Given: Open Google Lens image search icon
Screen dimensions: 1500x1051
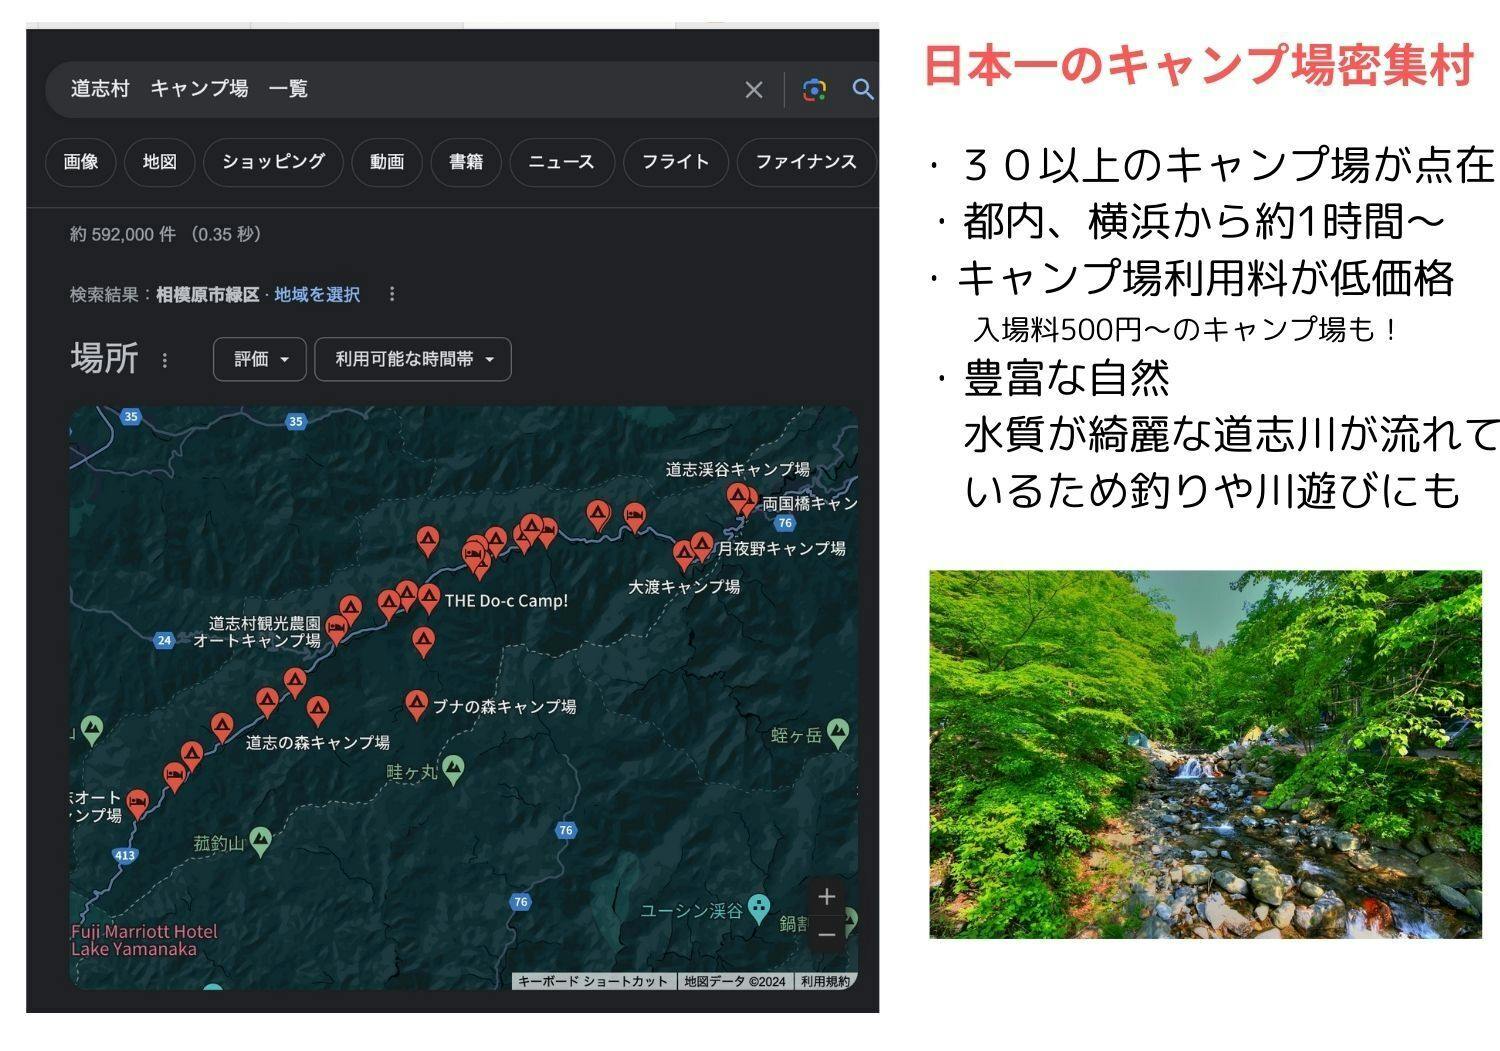Looking at the screenshot, I should click(x=814, y=90).
